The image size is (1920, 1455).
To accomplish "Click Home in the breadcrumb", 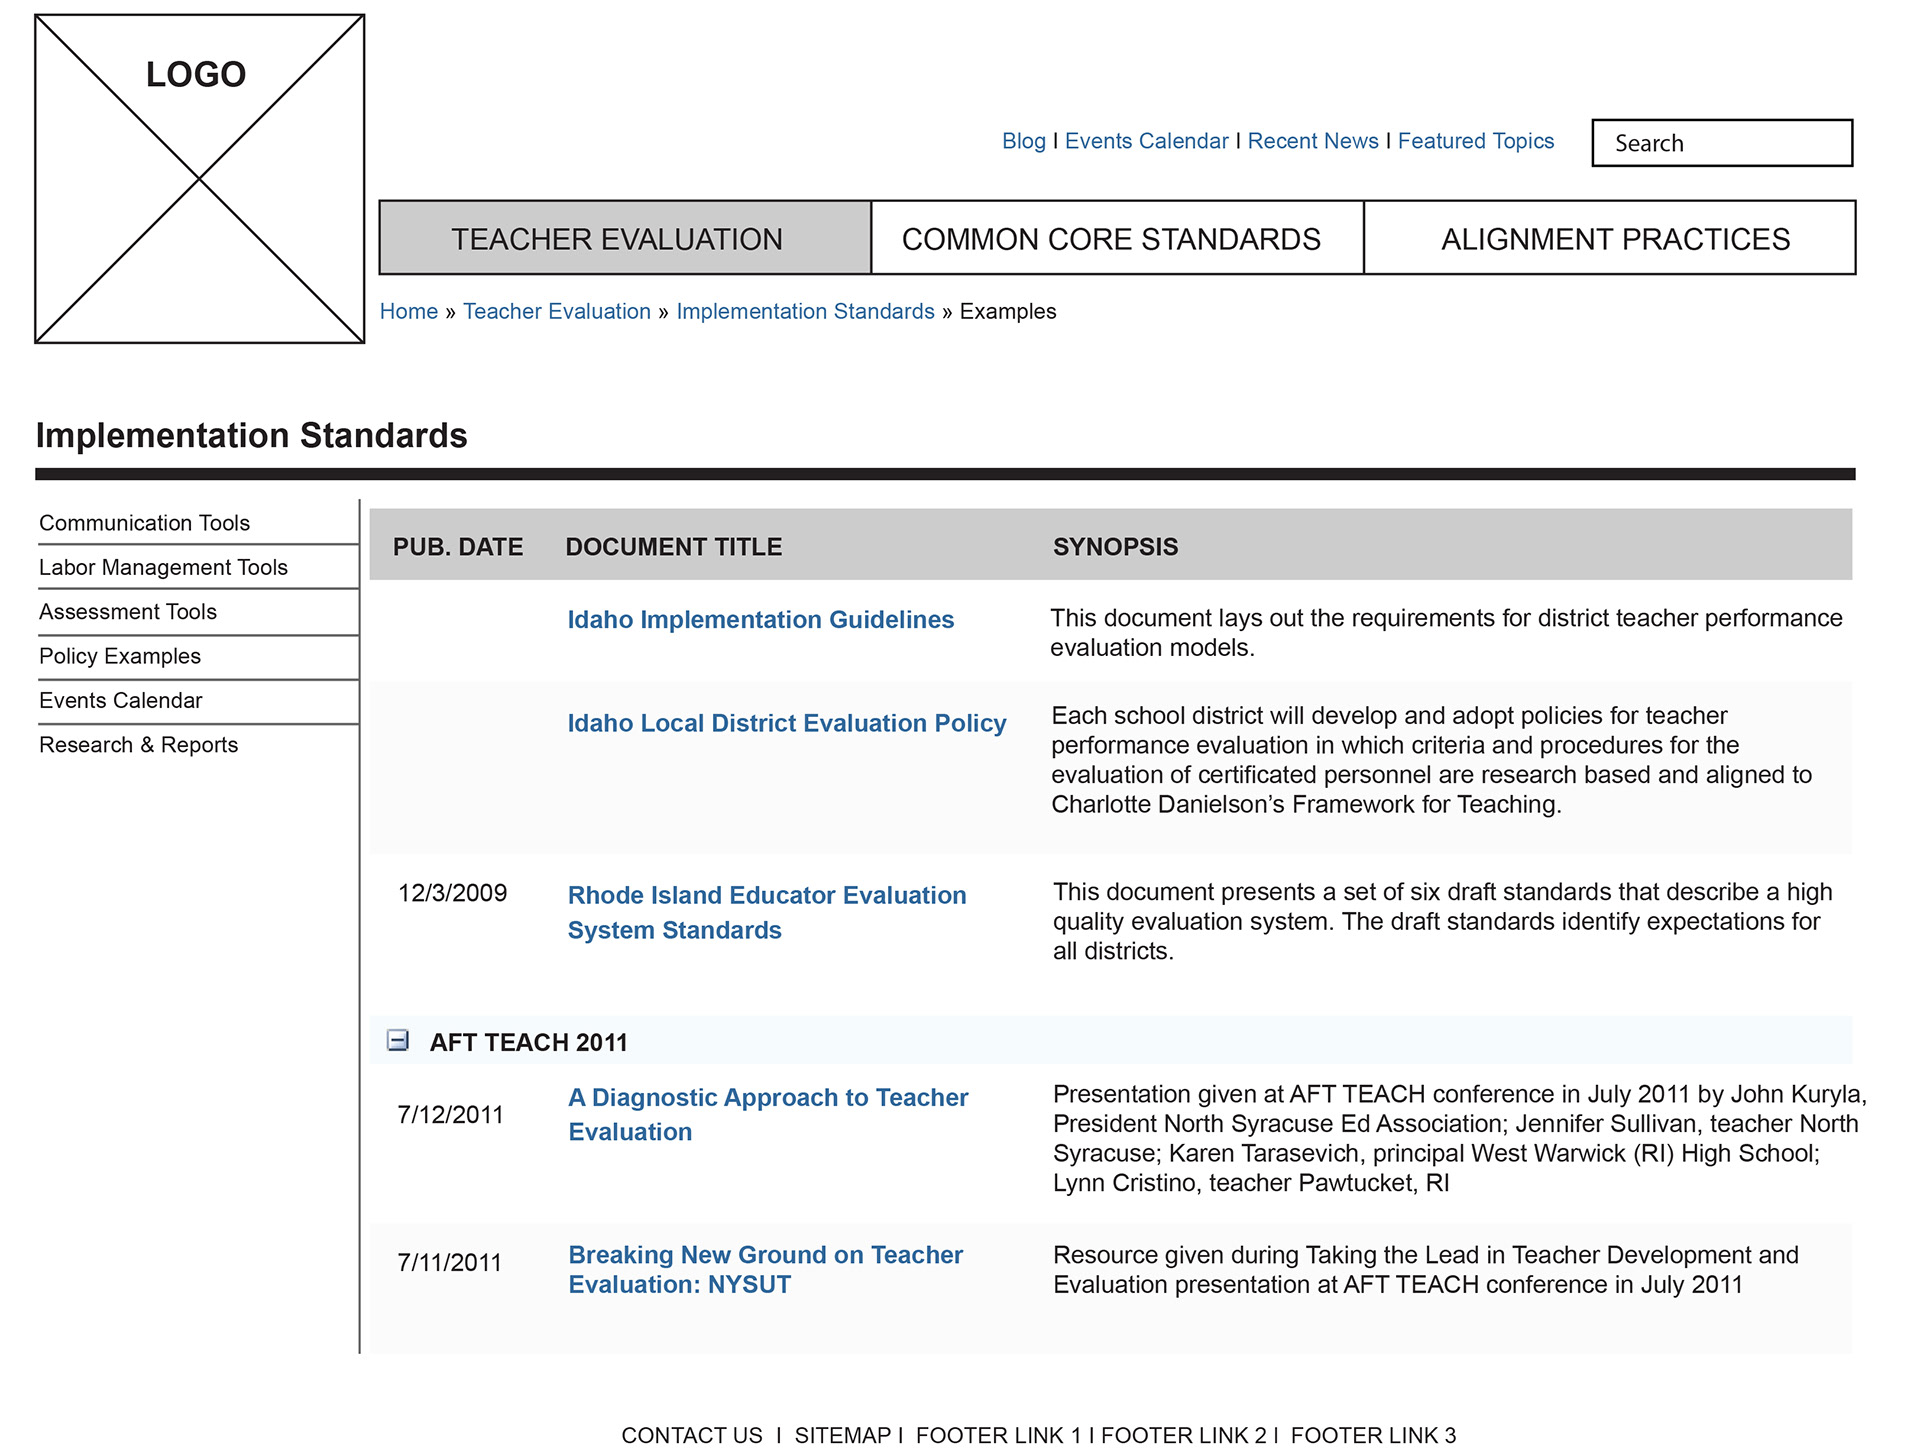I will click(x=408, y=311).
